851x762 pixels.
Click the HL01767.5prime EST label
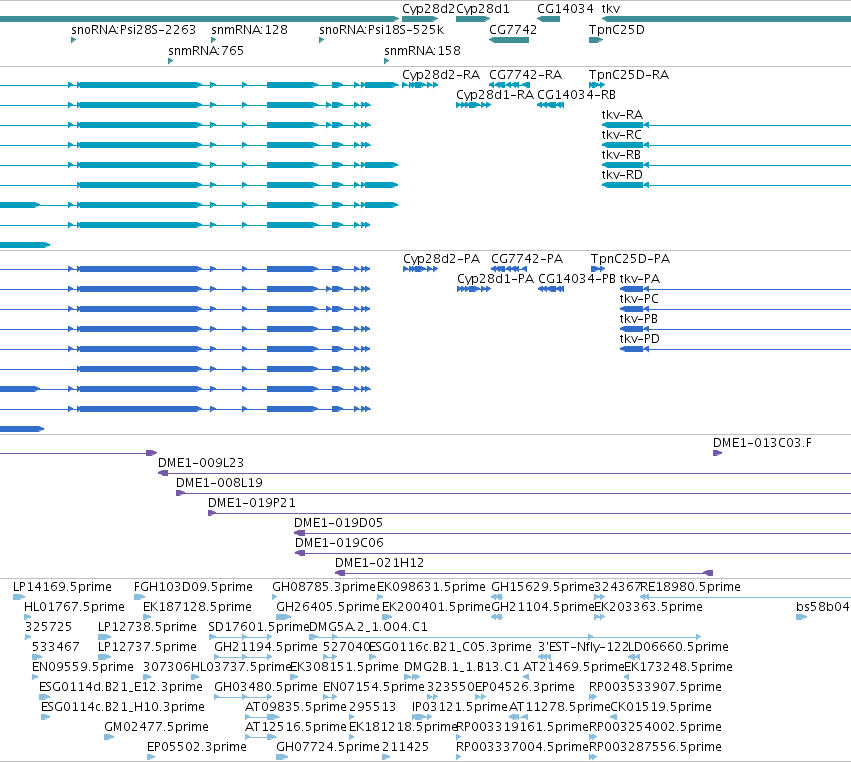click(x=74, y=607)
